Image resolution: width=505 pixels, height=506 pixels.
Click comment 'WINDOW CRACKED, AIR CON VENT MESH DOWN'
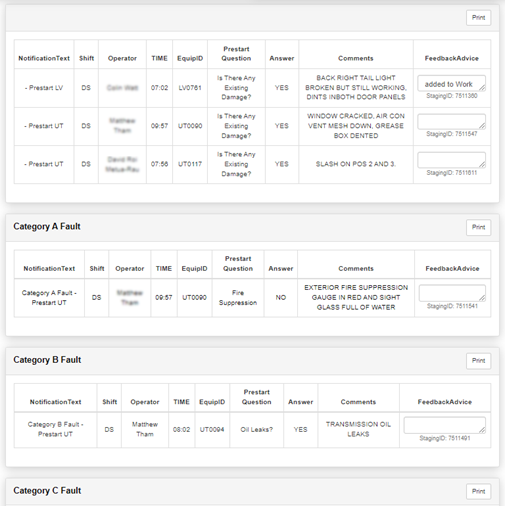(x=356, y=126)
